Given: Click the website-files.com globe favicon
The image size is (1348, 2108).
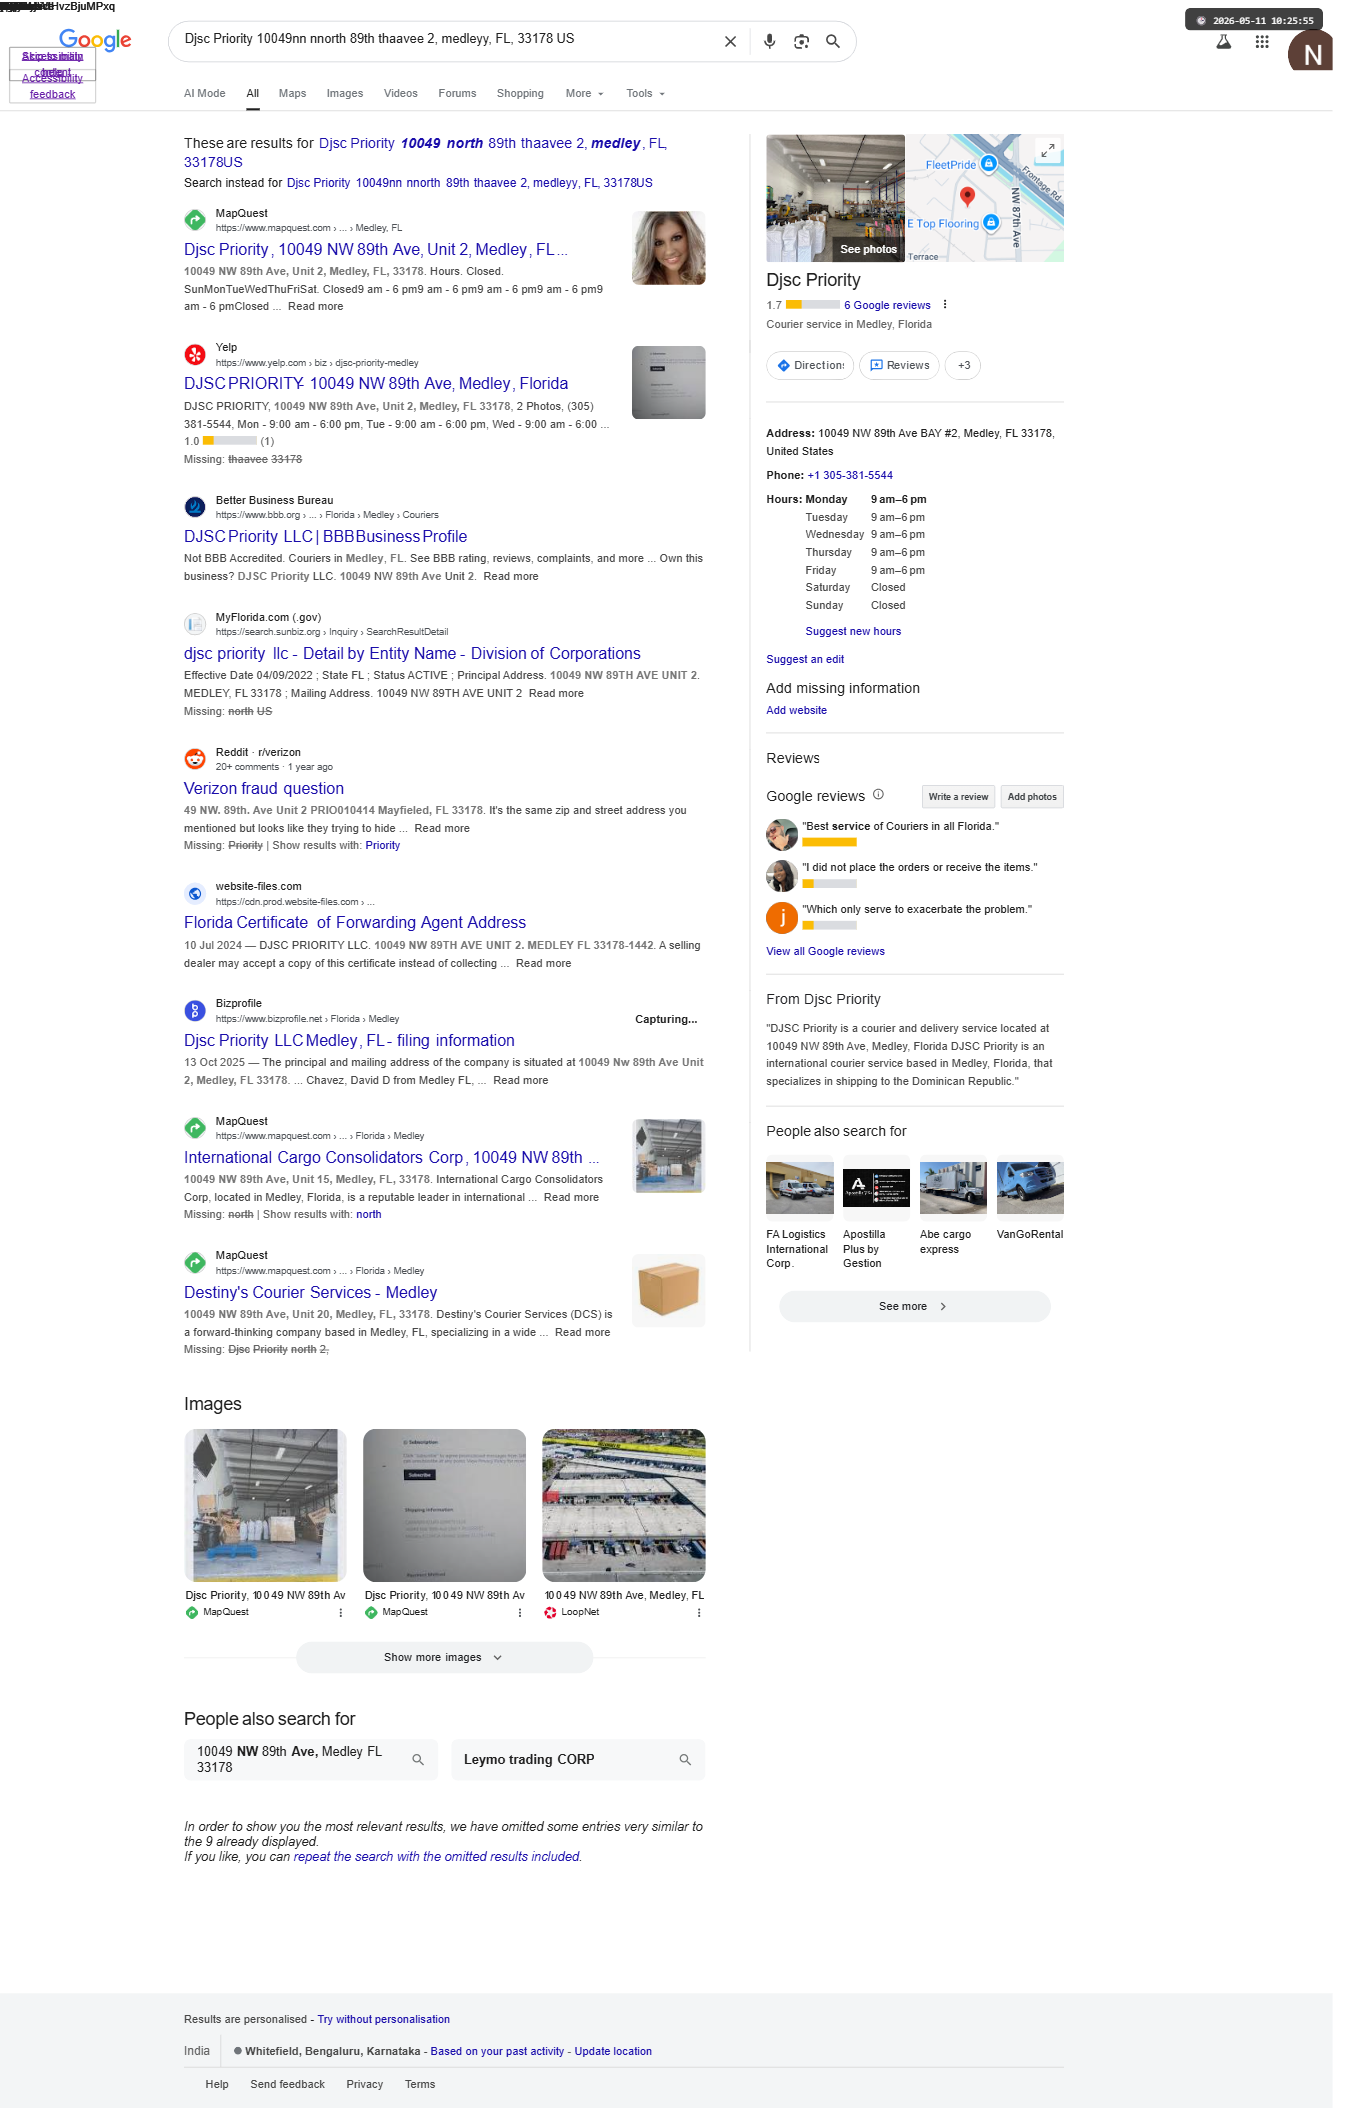Looking at the screenshot, I should 195,893.
